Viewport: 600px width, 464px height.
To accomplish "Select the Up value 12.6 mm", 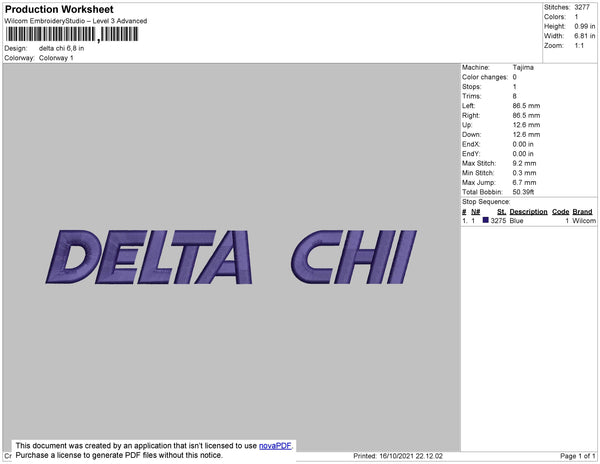I will click(x=527, y=125).
